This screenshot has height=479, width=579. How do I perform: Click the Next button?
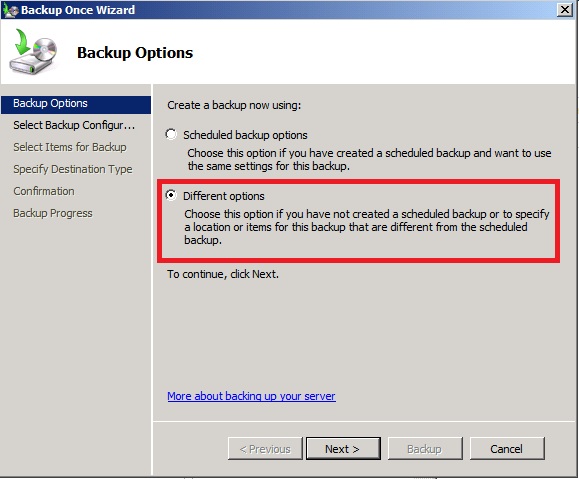click(343, 449)
